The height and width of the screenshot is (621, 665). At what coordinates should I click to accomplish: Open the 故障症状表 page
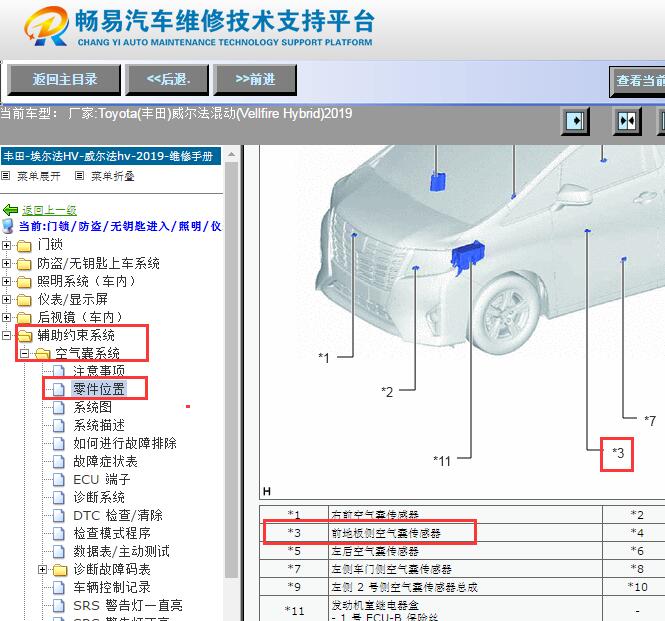(x=105, y=462)
